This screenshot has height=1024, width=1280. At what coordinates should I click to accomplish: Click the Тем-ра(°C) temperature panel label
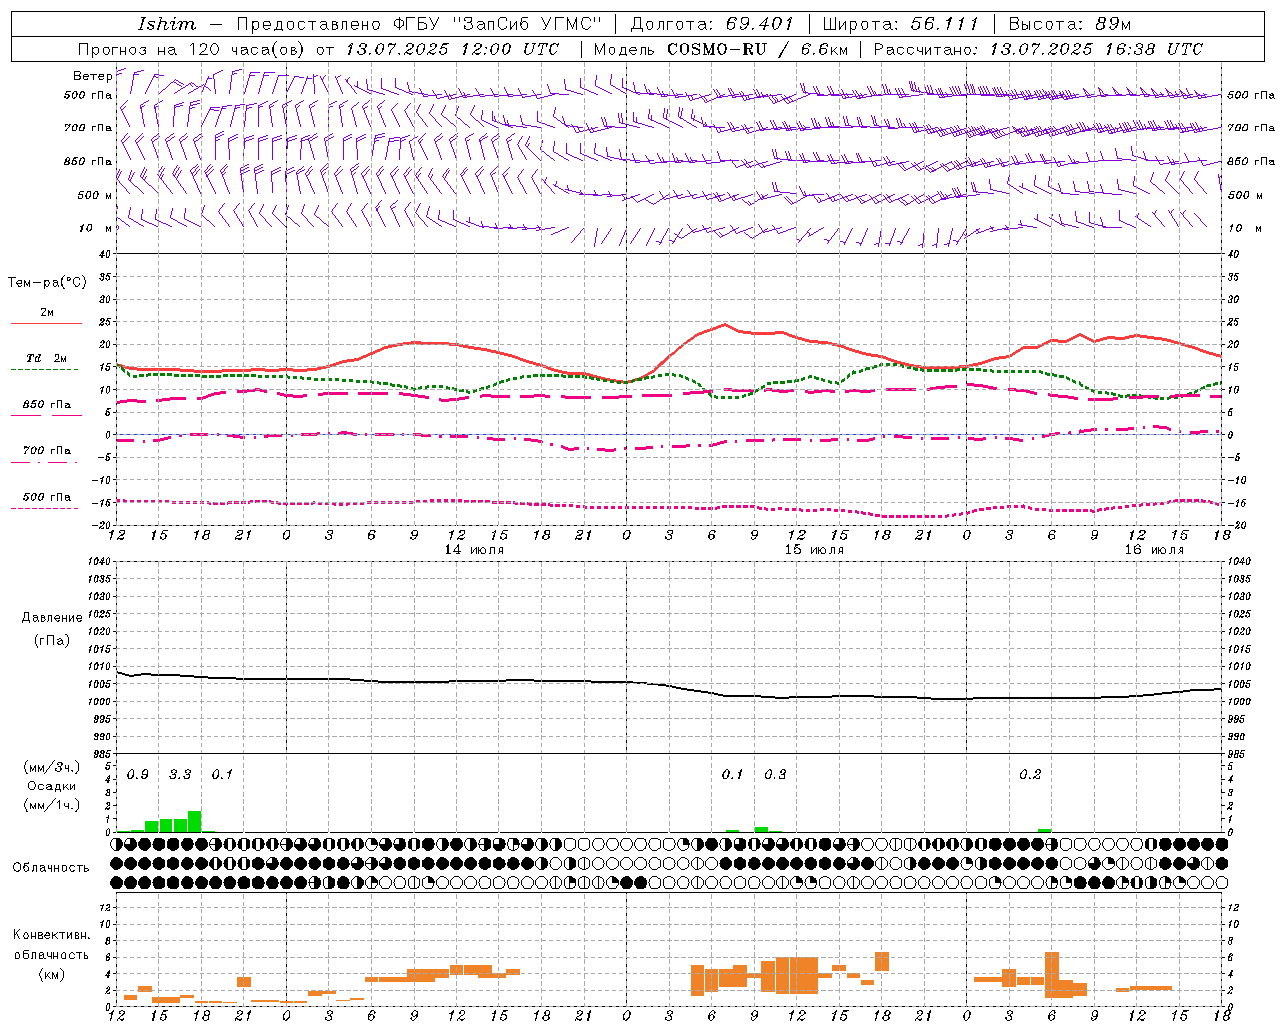[x=47, y=283]
